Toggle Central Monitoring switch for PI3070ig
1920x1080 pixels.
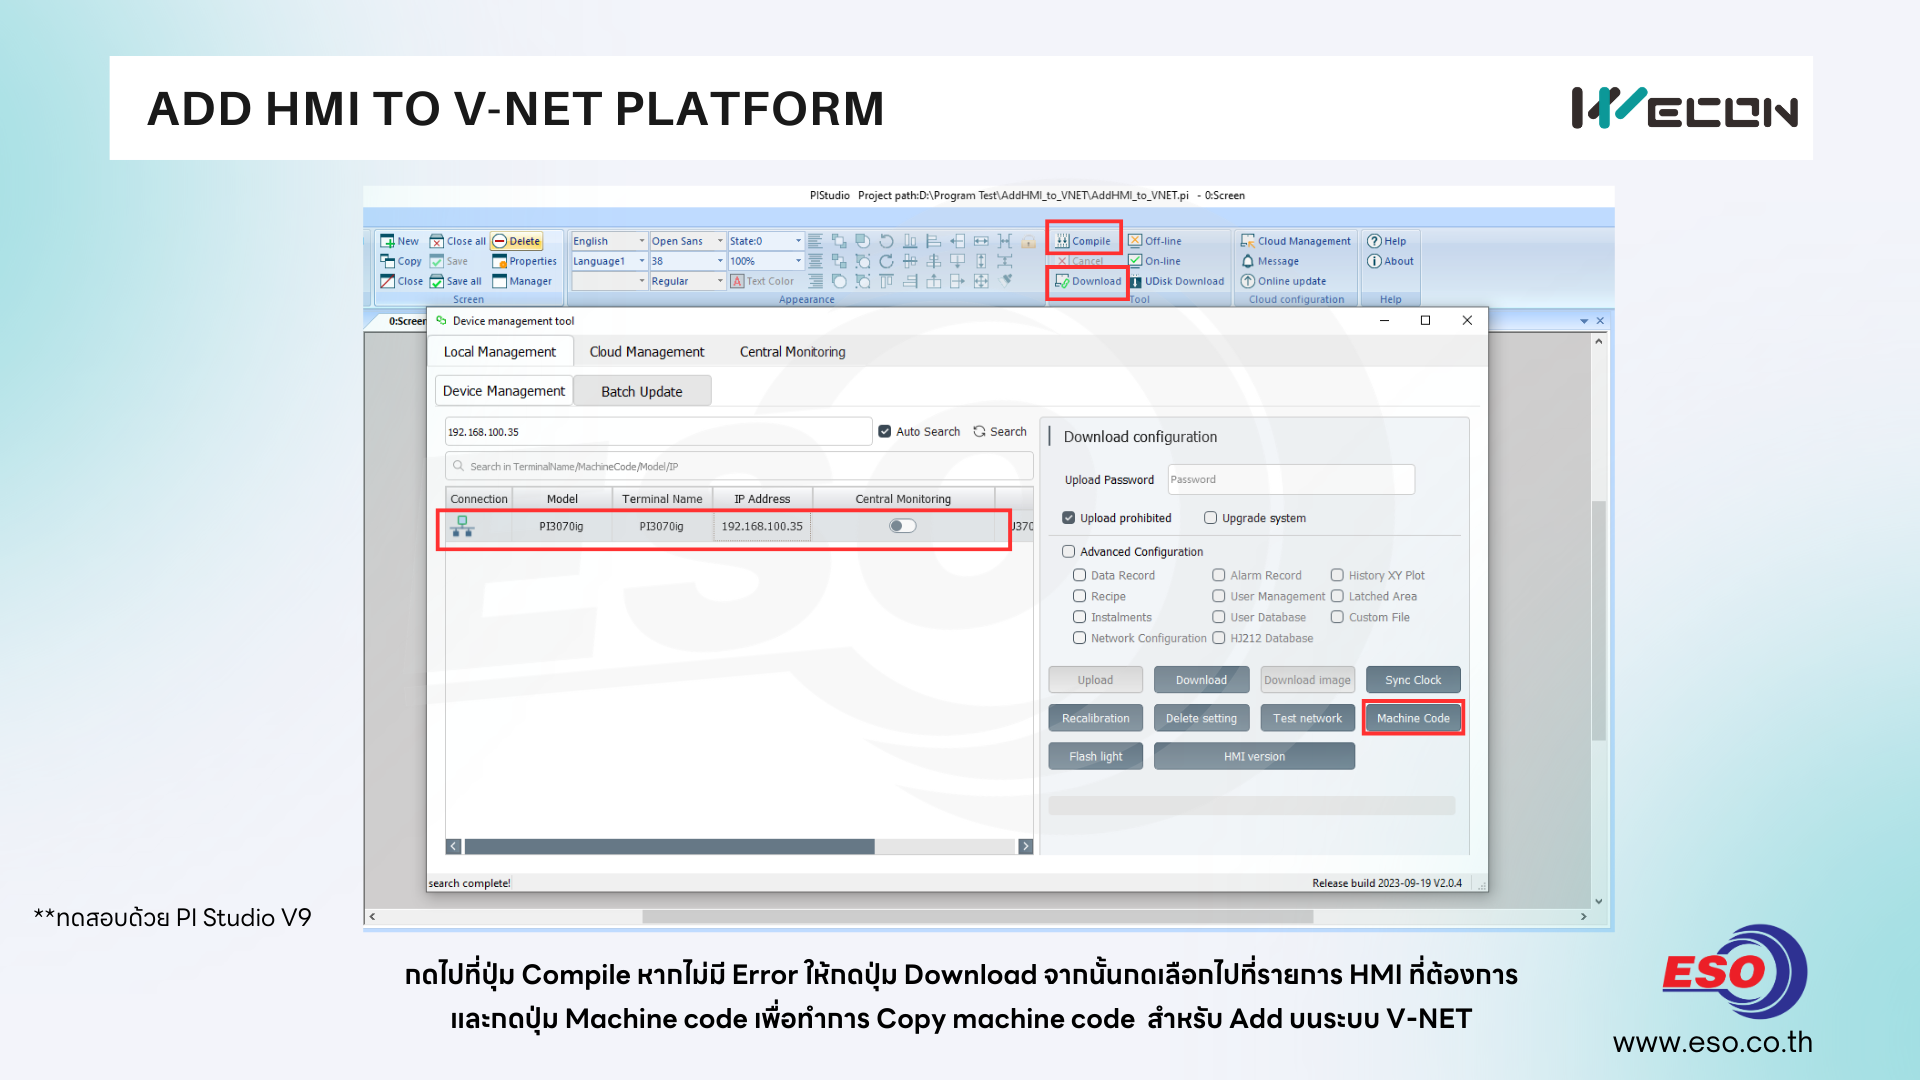902,526
